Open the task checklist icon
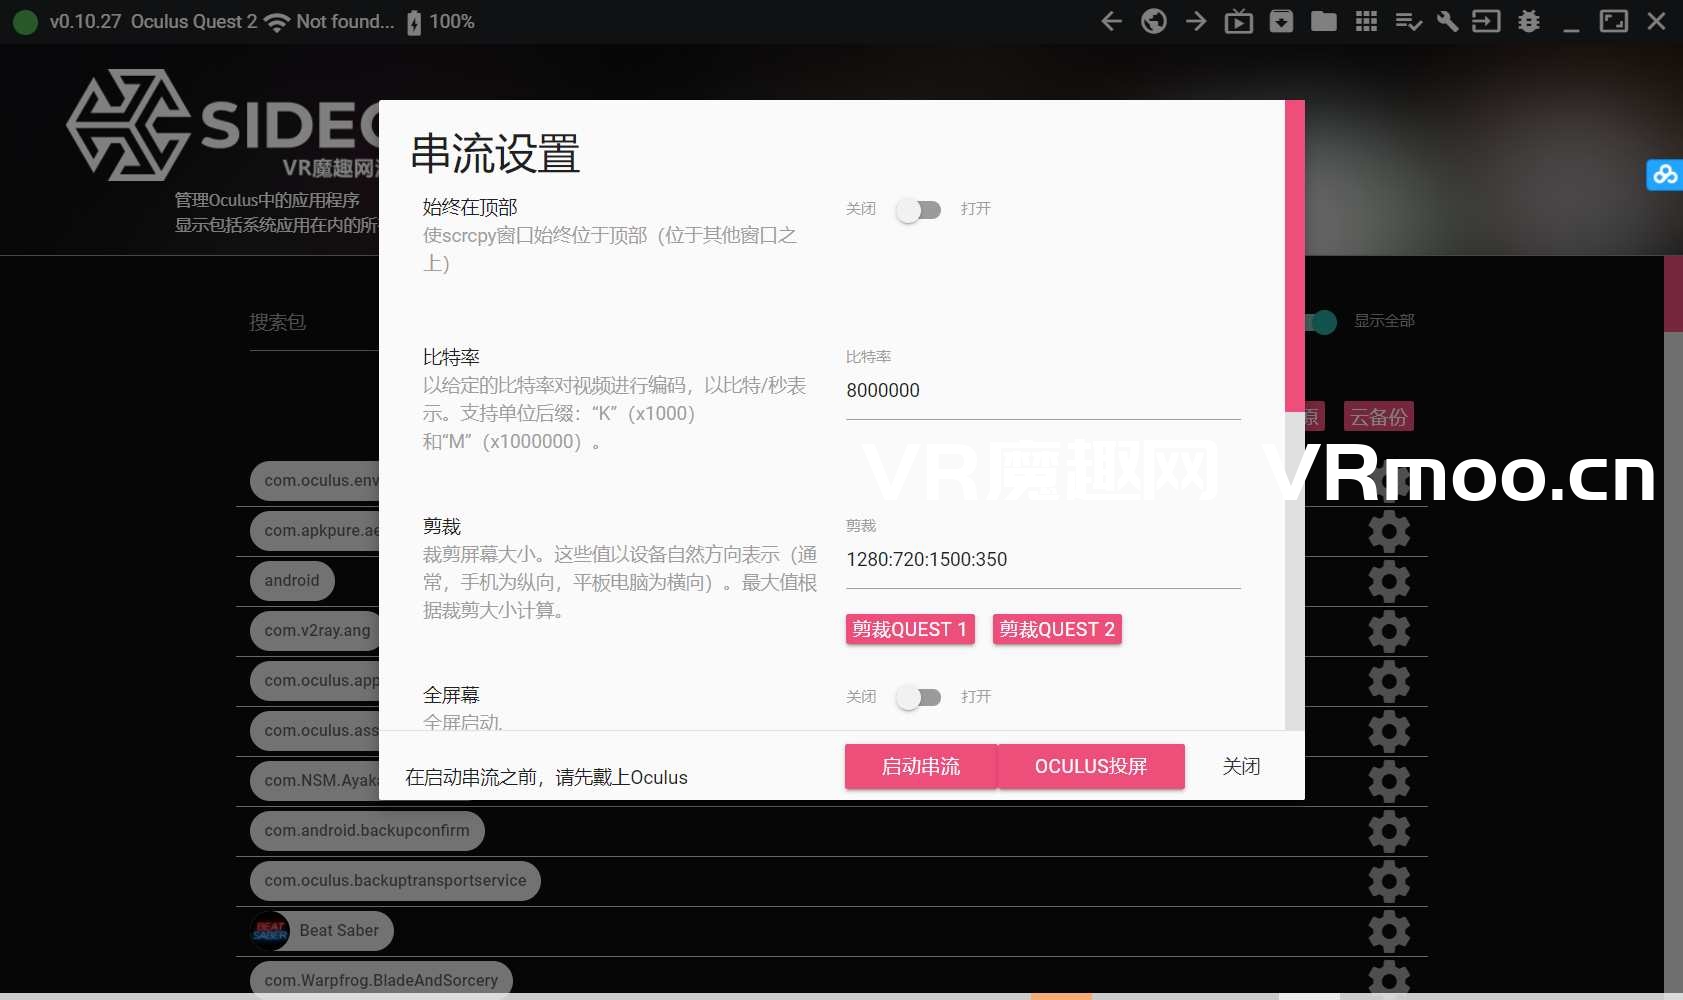 [x=1408, y=21]
